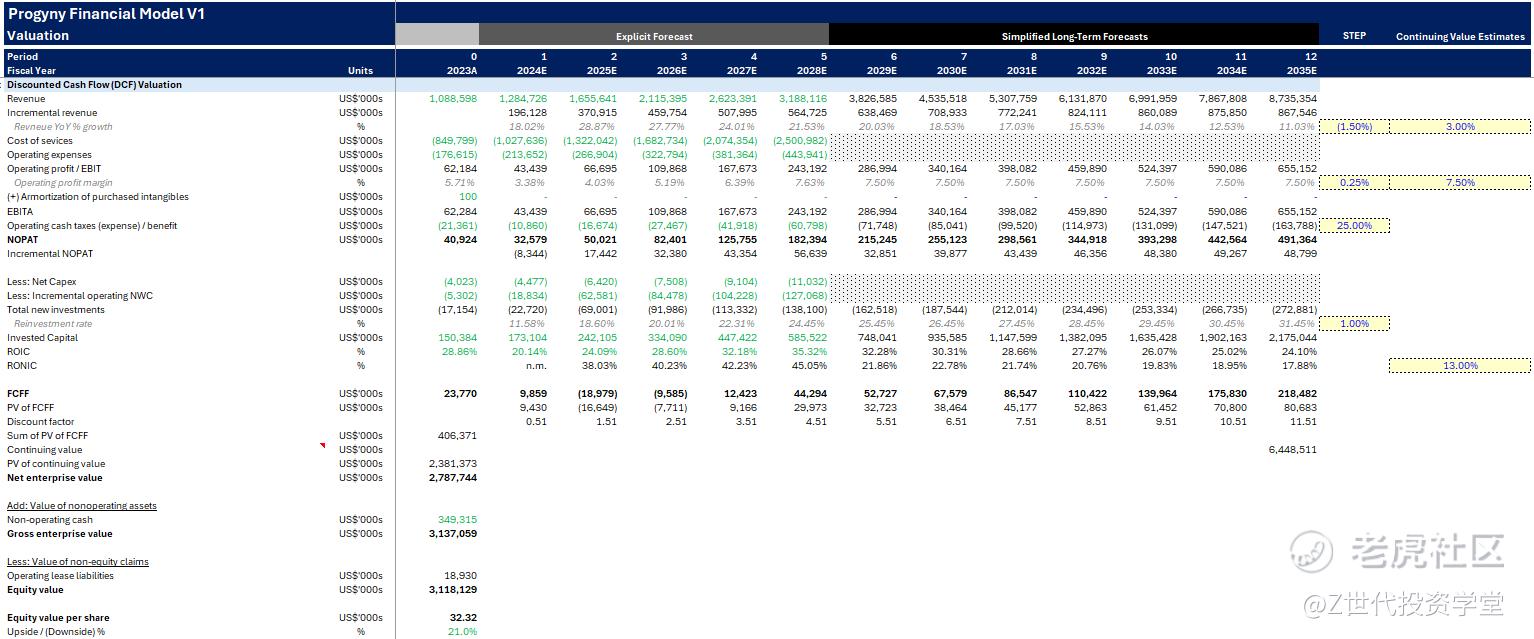
Task: Select PV of continuing value 2,381,373
Action: coord(453,464)
